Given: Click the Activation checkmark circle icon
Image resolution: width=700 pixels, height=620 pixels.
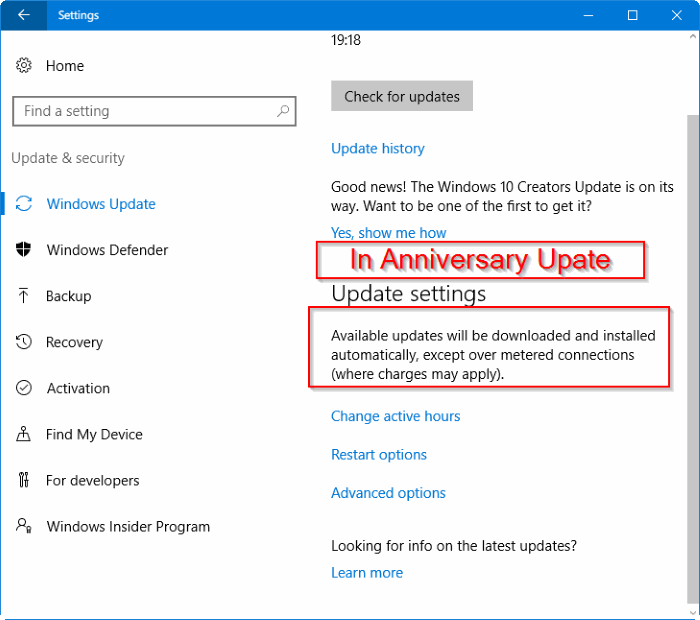Looking at the screenshot, I should tap(24, 388).
